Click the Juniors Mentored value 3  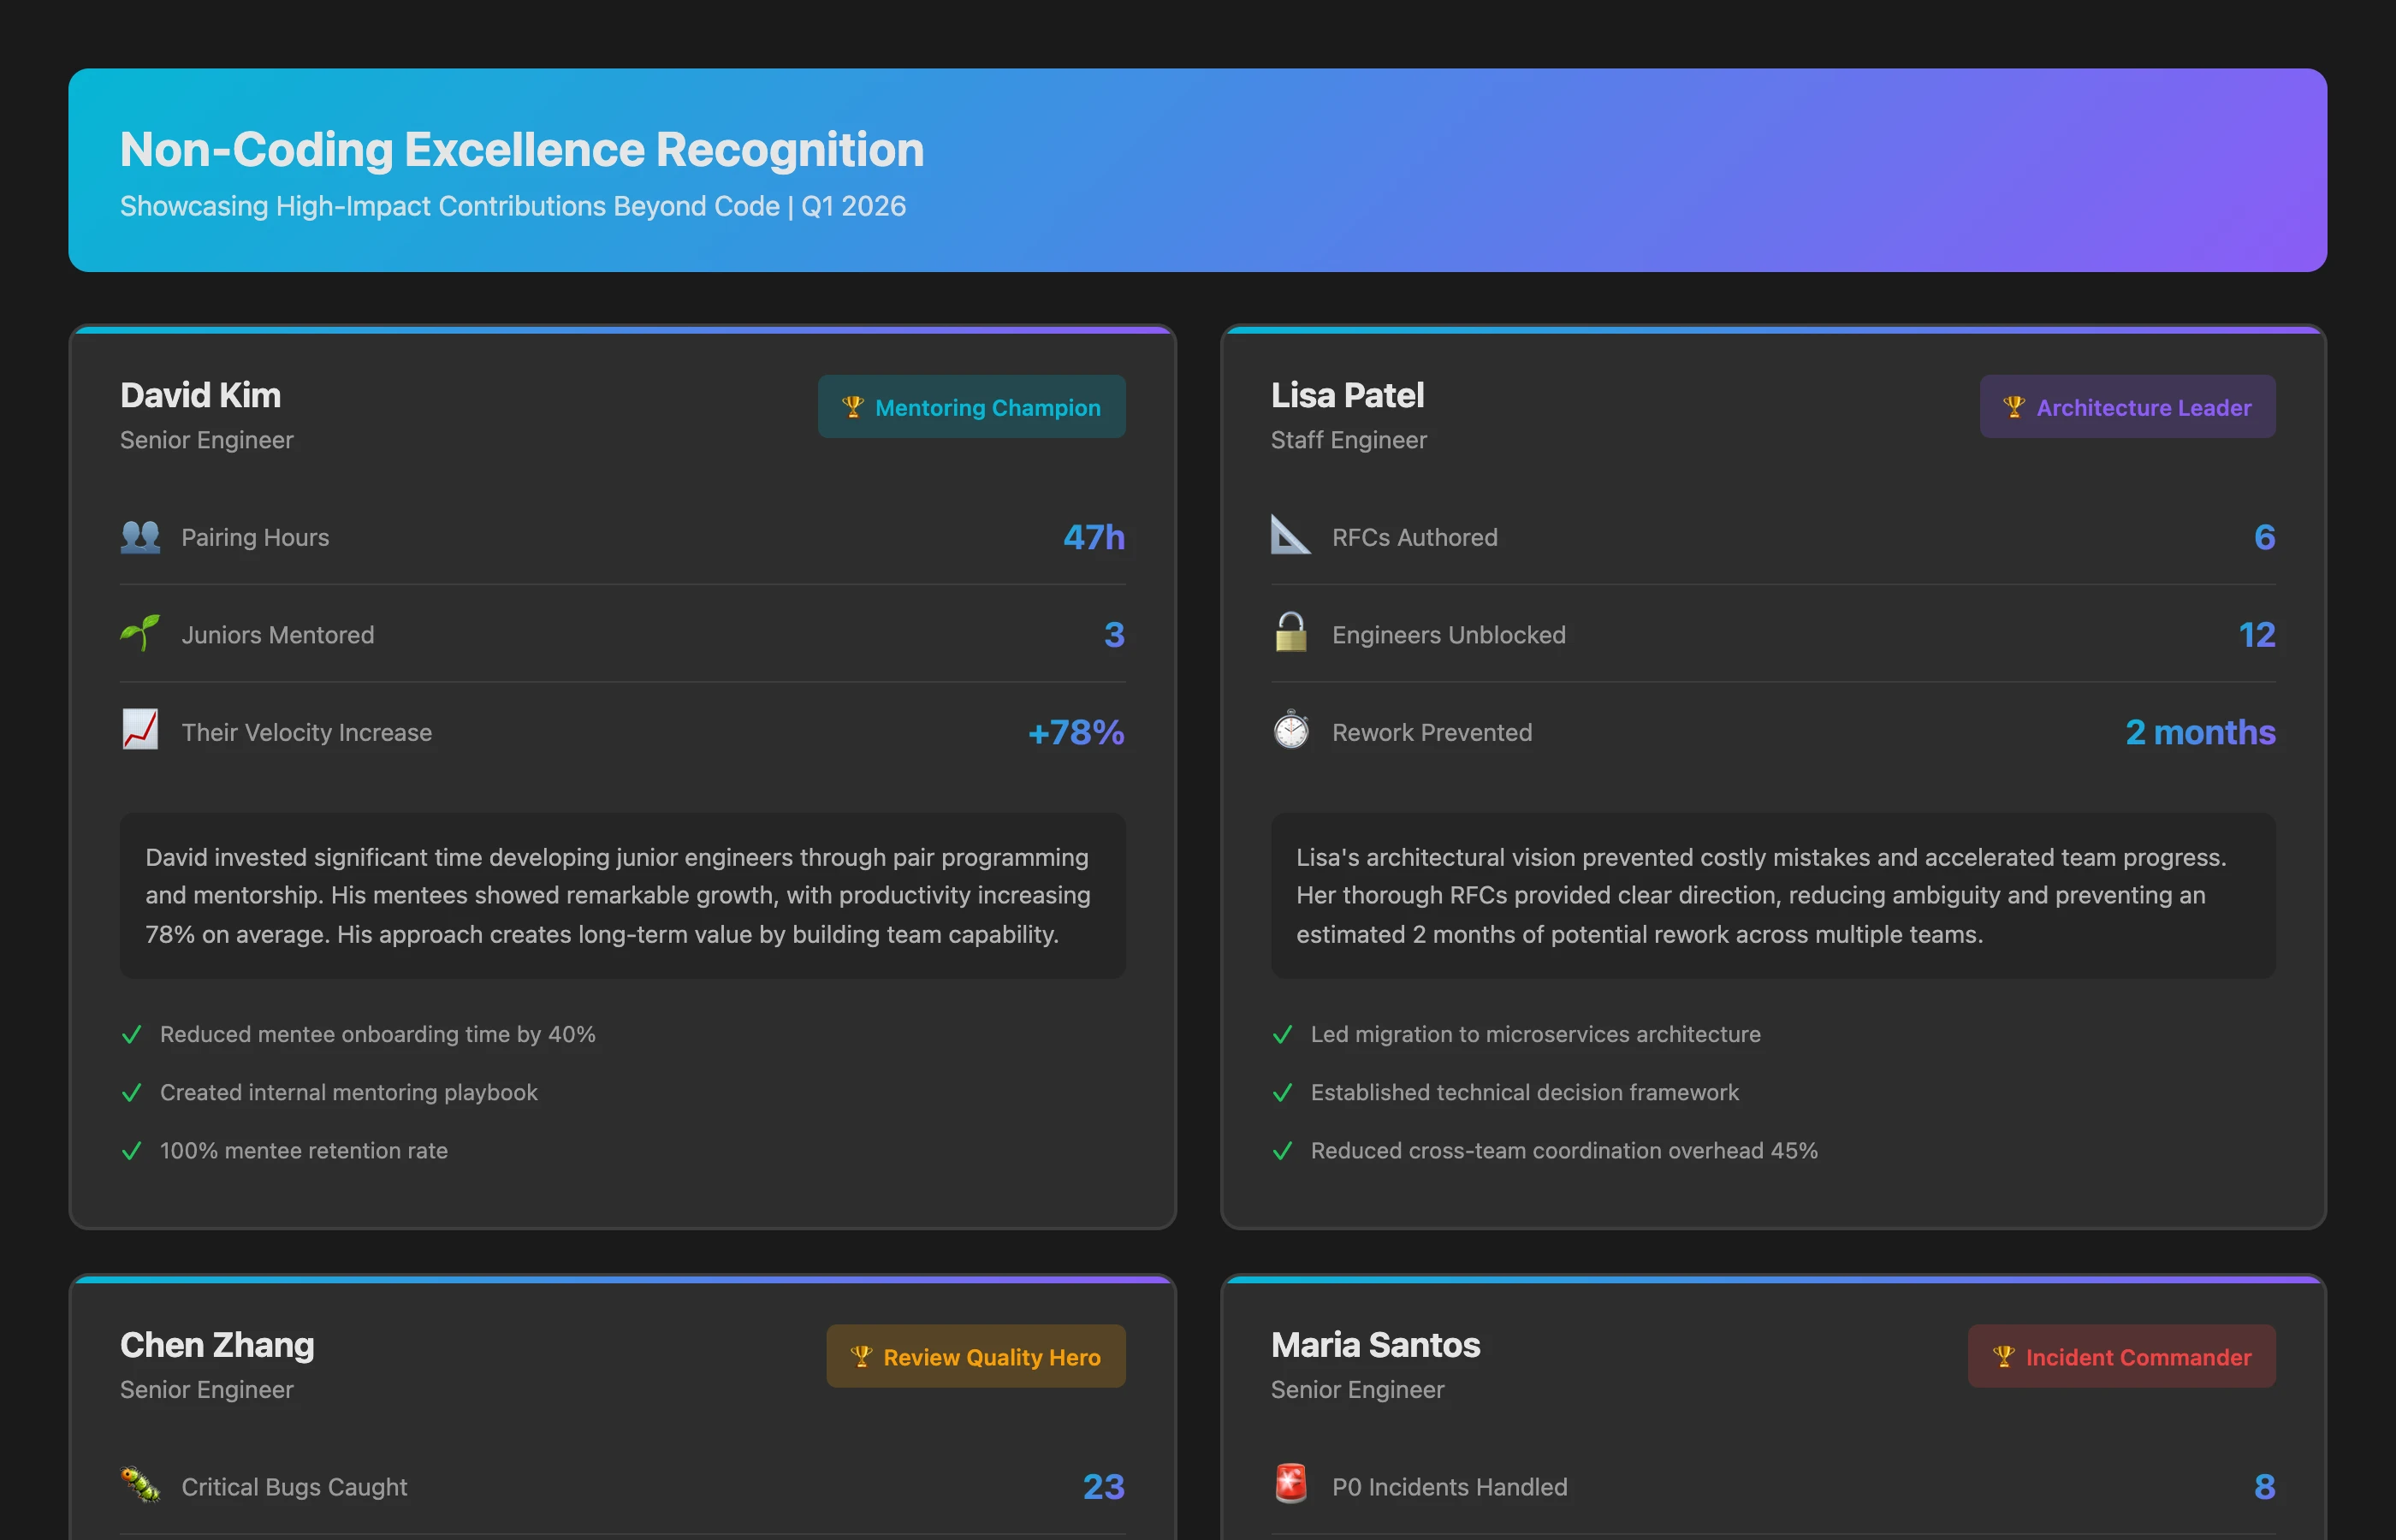click(x=1114, y=634)
